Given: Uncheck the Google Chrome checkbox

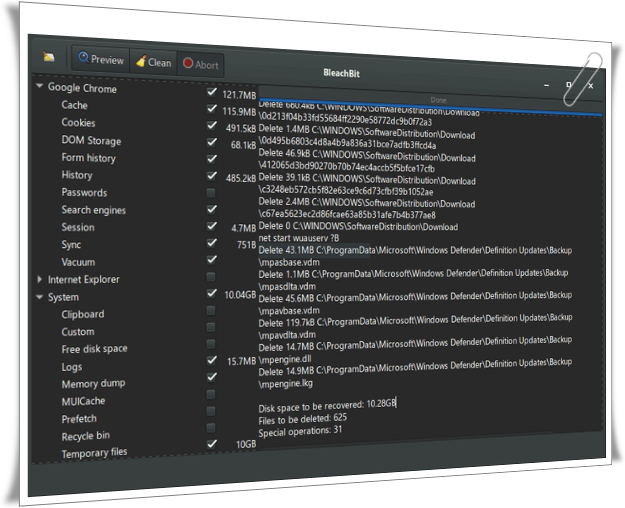Looking at the screenshot, I should [211, 92].
